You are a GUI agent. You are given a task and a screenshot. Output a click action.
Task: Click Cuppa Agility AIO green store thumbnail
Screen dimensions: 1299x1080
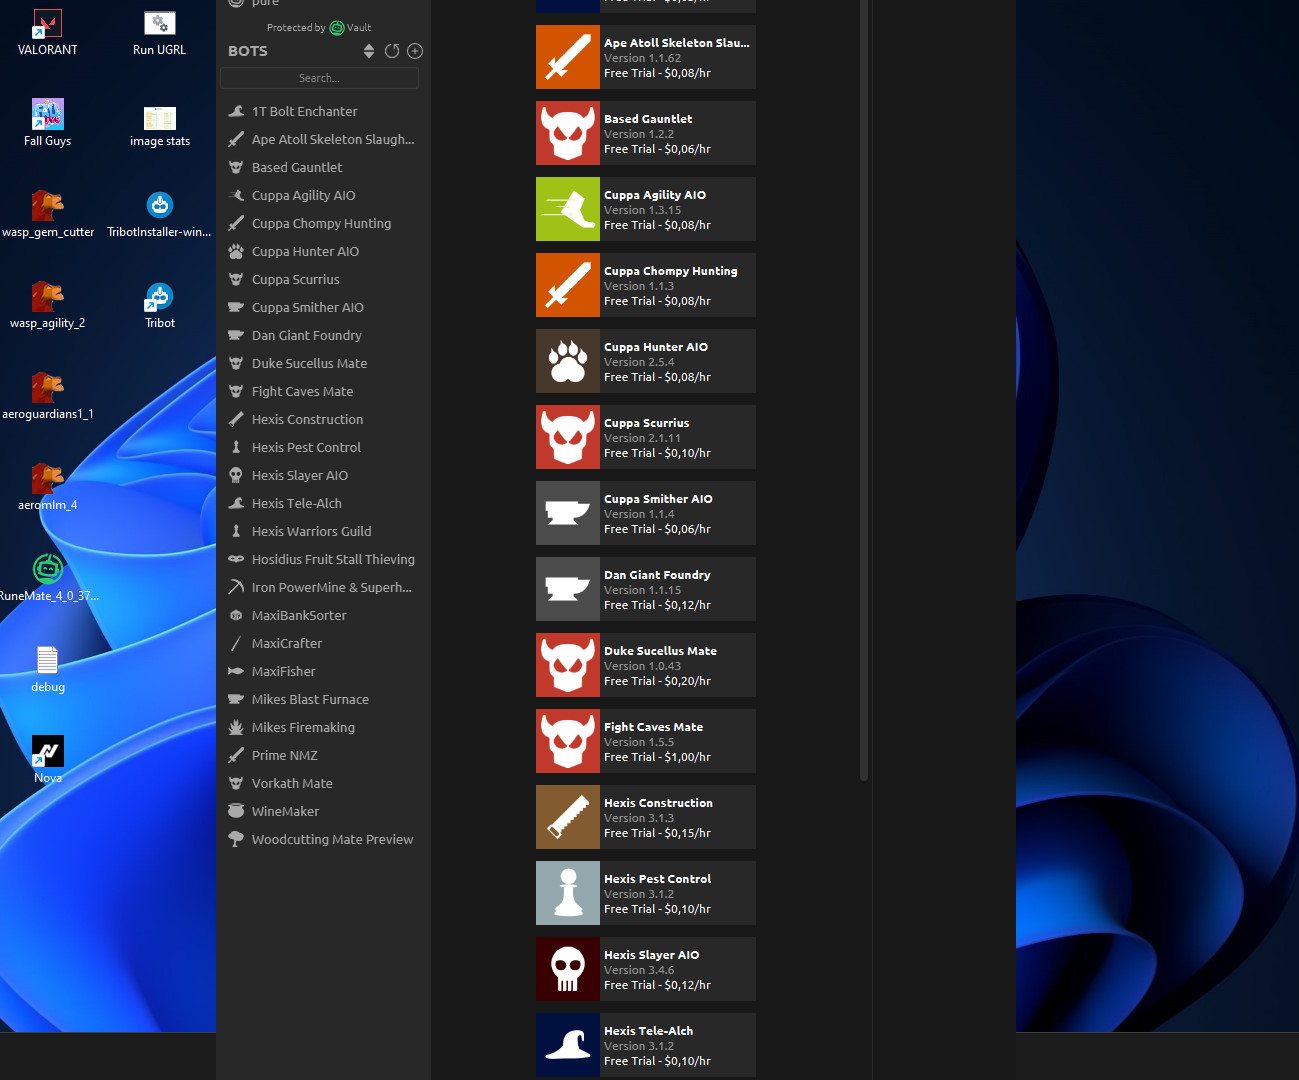568,209
